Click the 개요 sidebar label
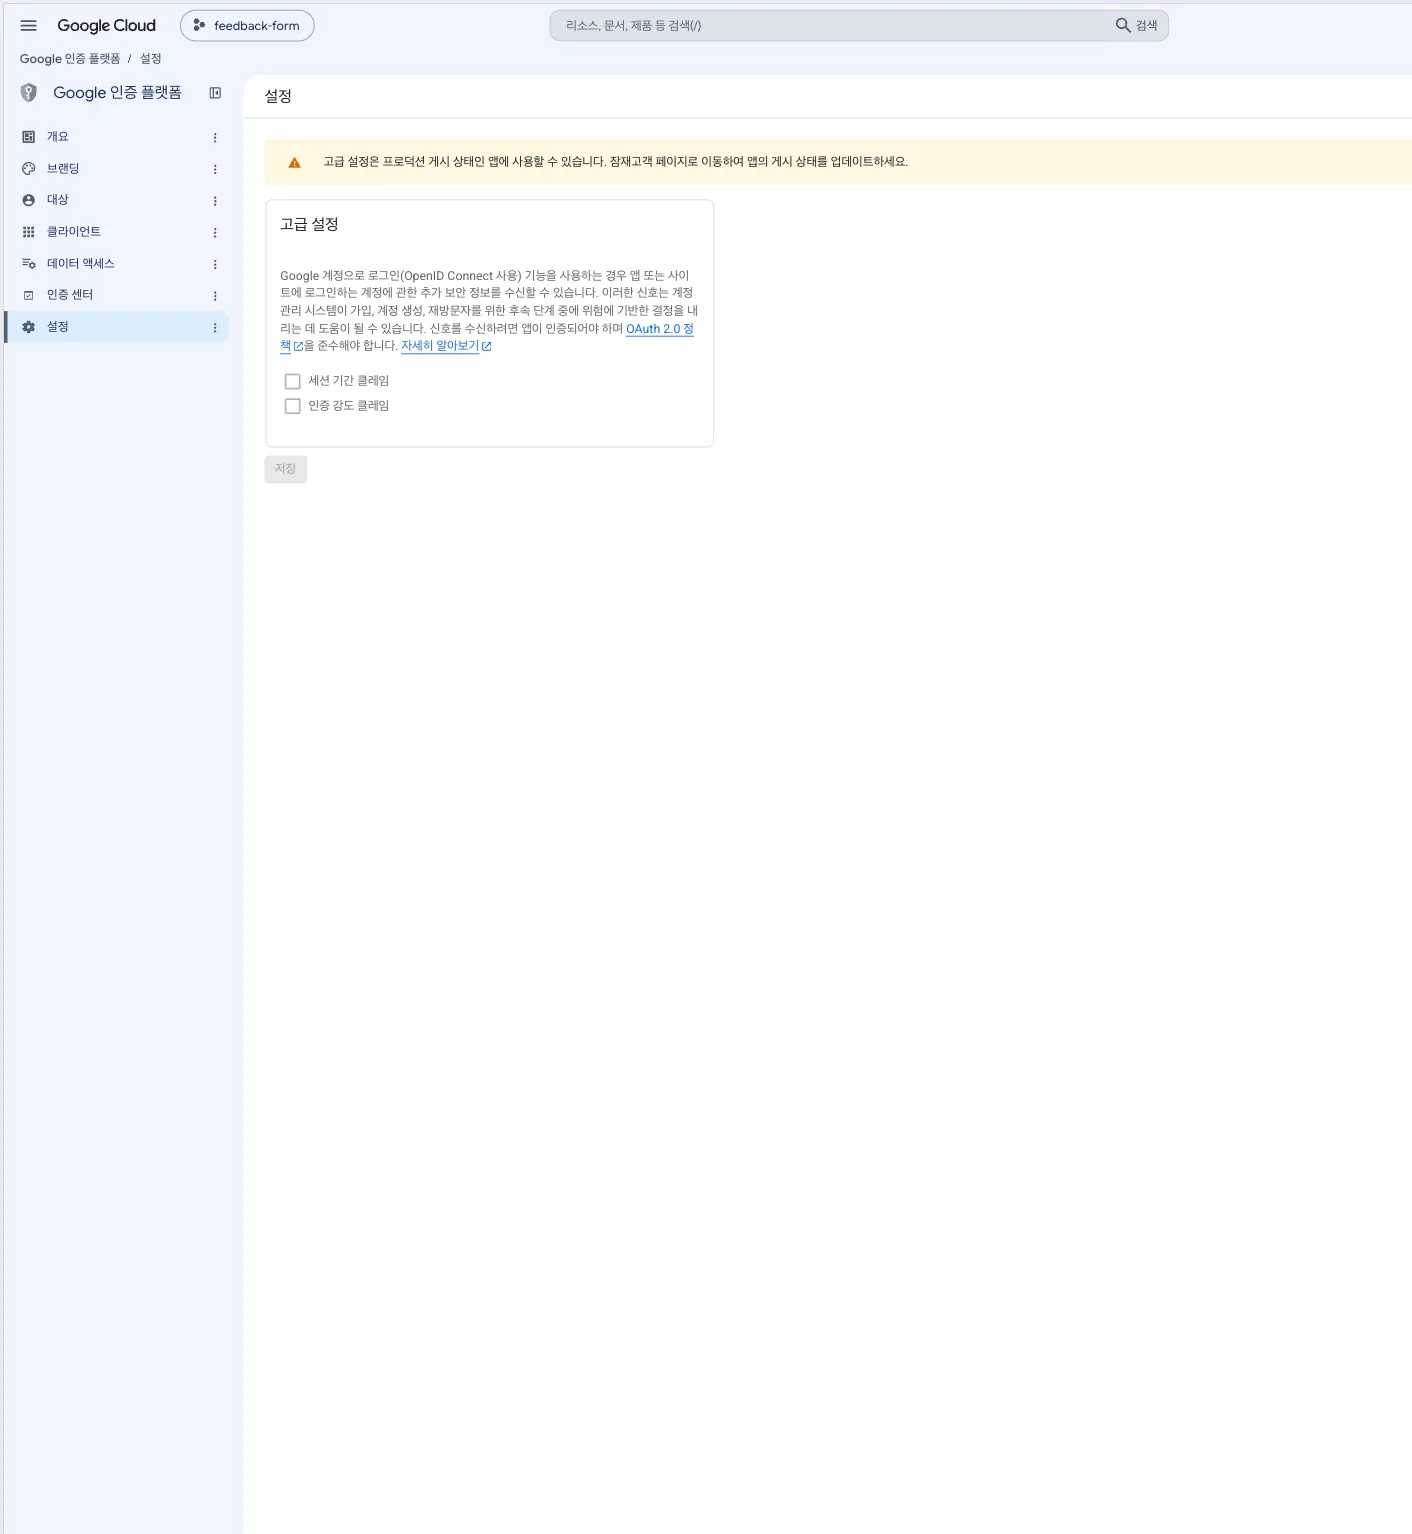Screen dimensions: 1412x1534 tap(58, 137)
